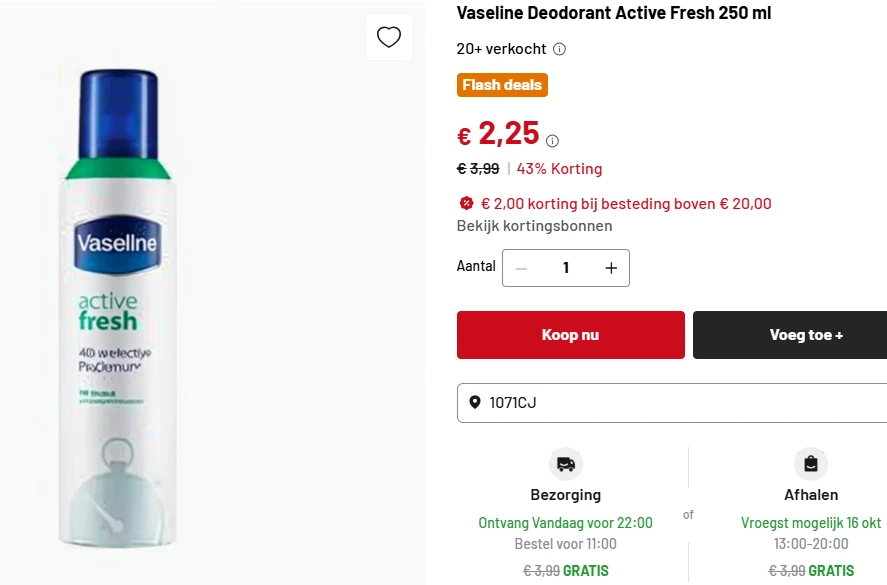Image resolution: width=887 pixels, height=585 pixels.
Task: Select the delivery truck icon under Bezorging
Action: [x=566, y=464]
